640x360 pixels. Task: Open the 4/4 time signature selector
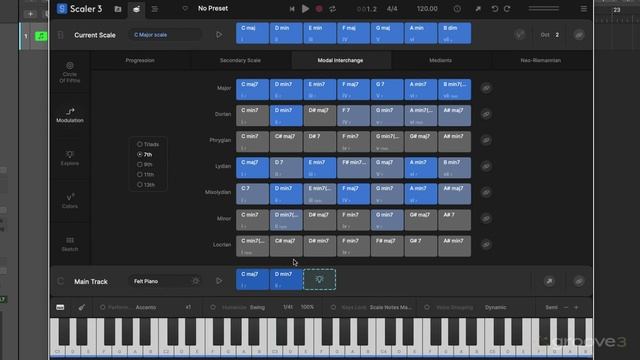pos(392,9)
